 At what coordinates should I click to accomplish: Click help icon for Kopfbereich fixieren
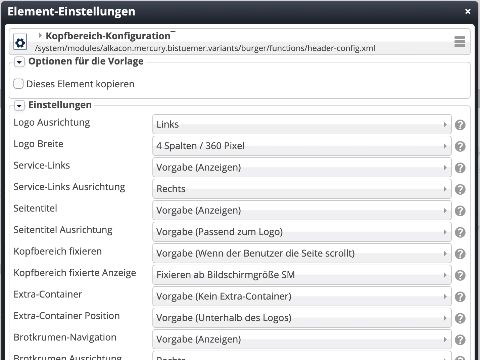point(460,254)
